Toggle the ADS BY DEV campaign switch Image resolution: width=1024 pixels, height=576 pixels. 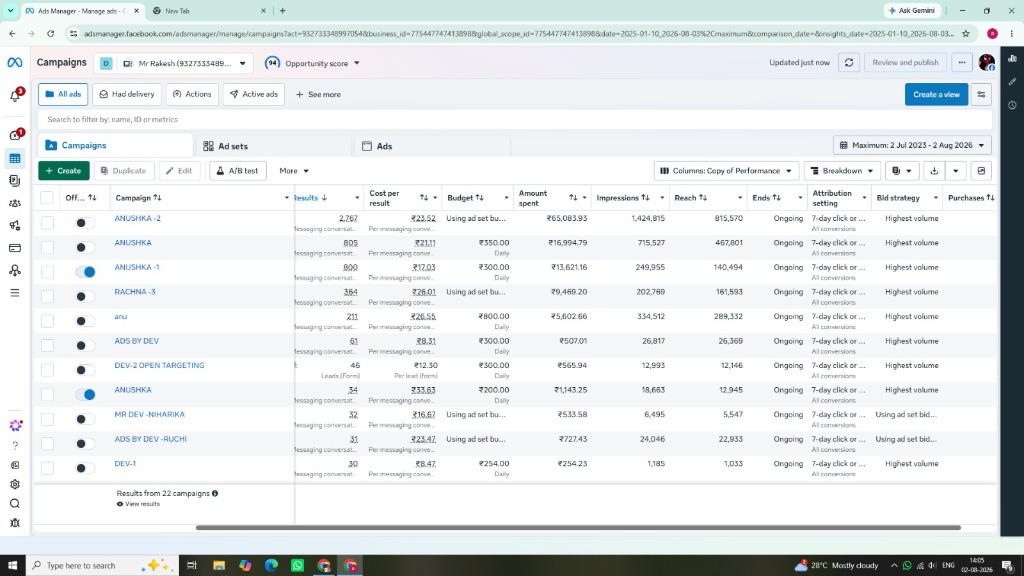pos(84,345)
